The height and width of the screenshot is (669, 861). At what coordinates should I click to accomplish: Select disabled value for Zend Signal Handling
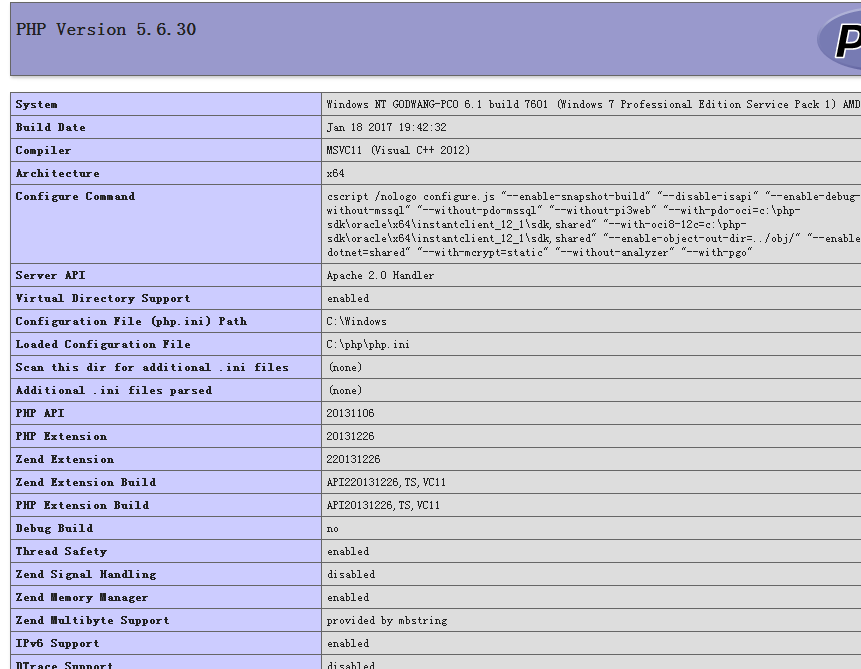coord(351,575)
